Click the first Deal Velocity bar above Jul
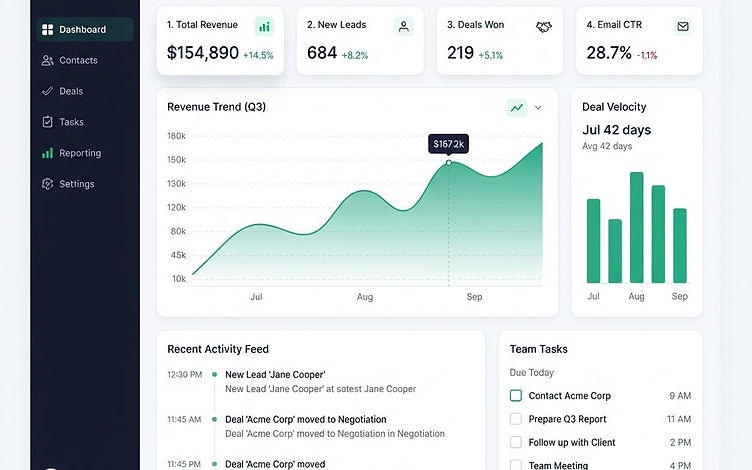 593,241
